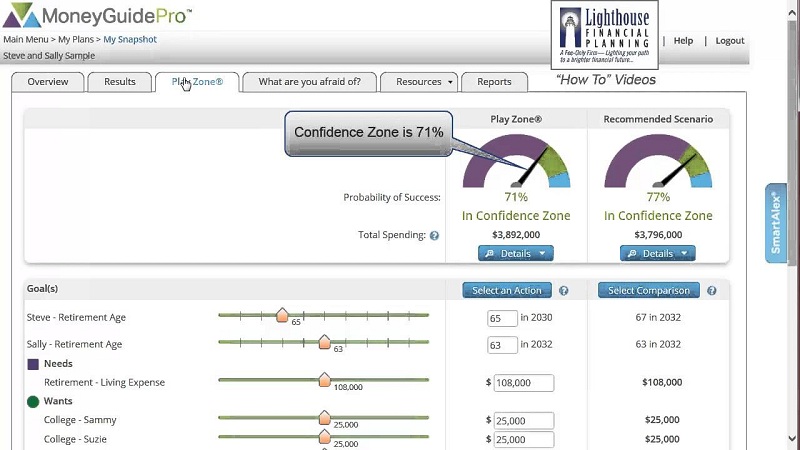Click College - Suzie slider handle

click(324, 437)
